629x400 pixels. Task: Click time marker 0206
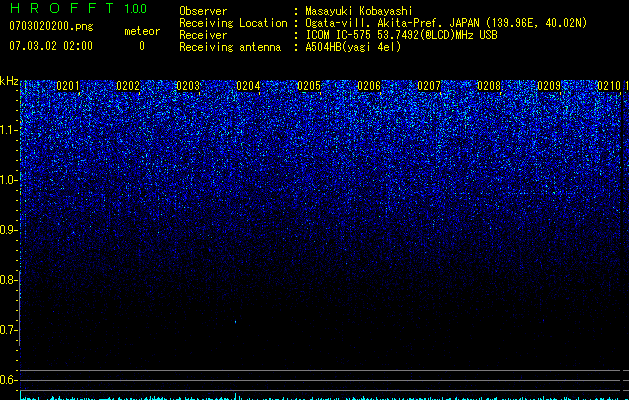pyautogui.click(x=369, y=86)
